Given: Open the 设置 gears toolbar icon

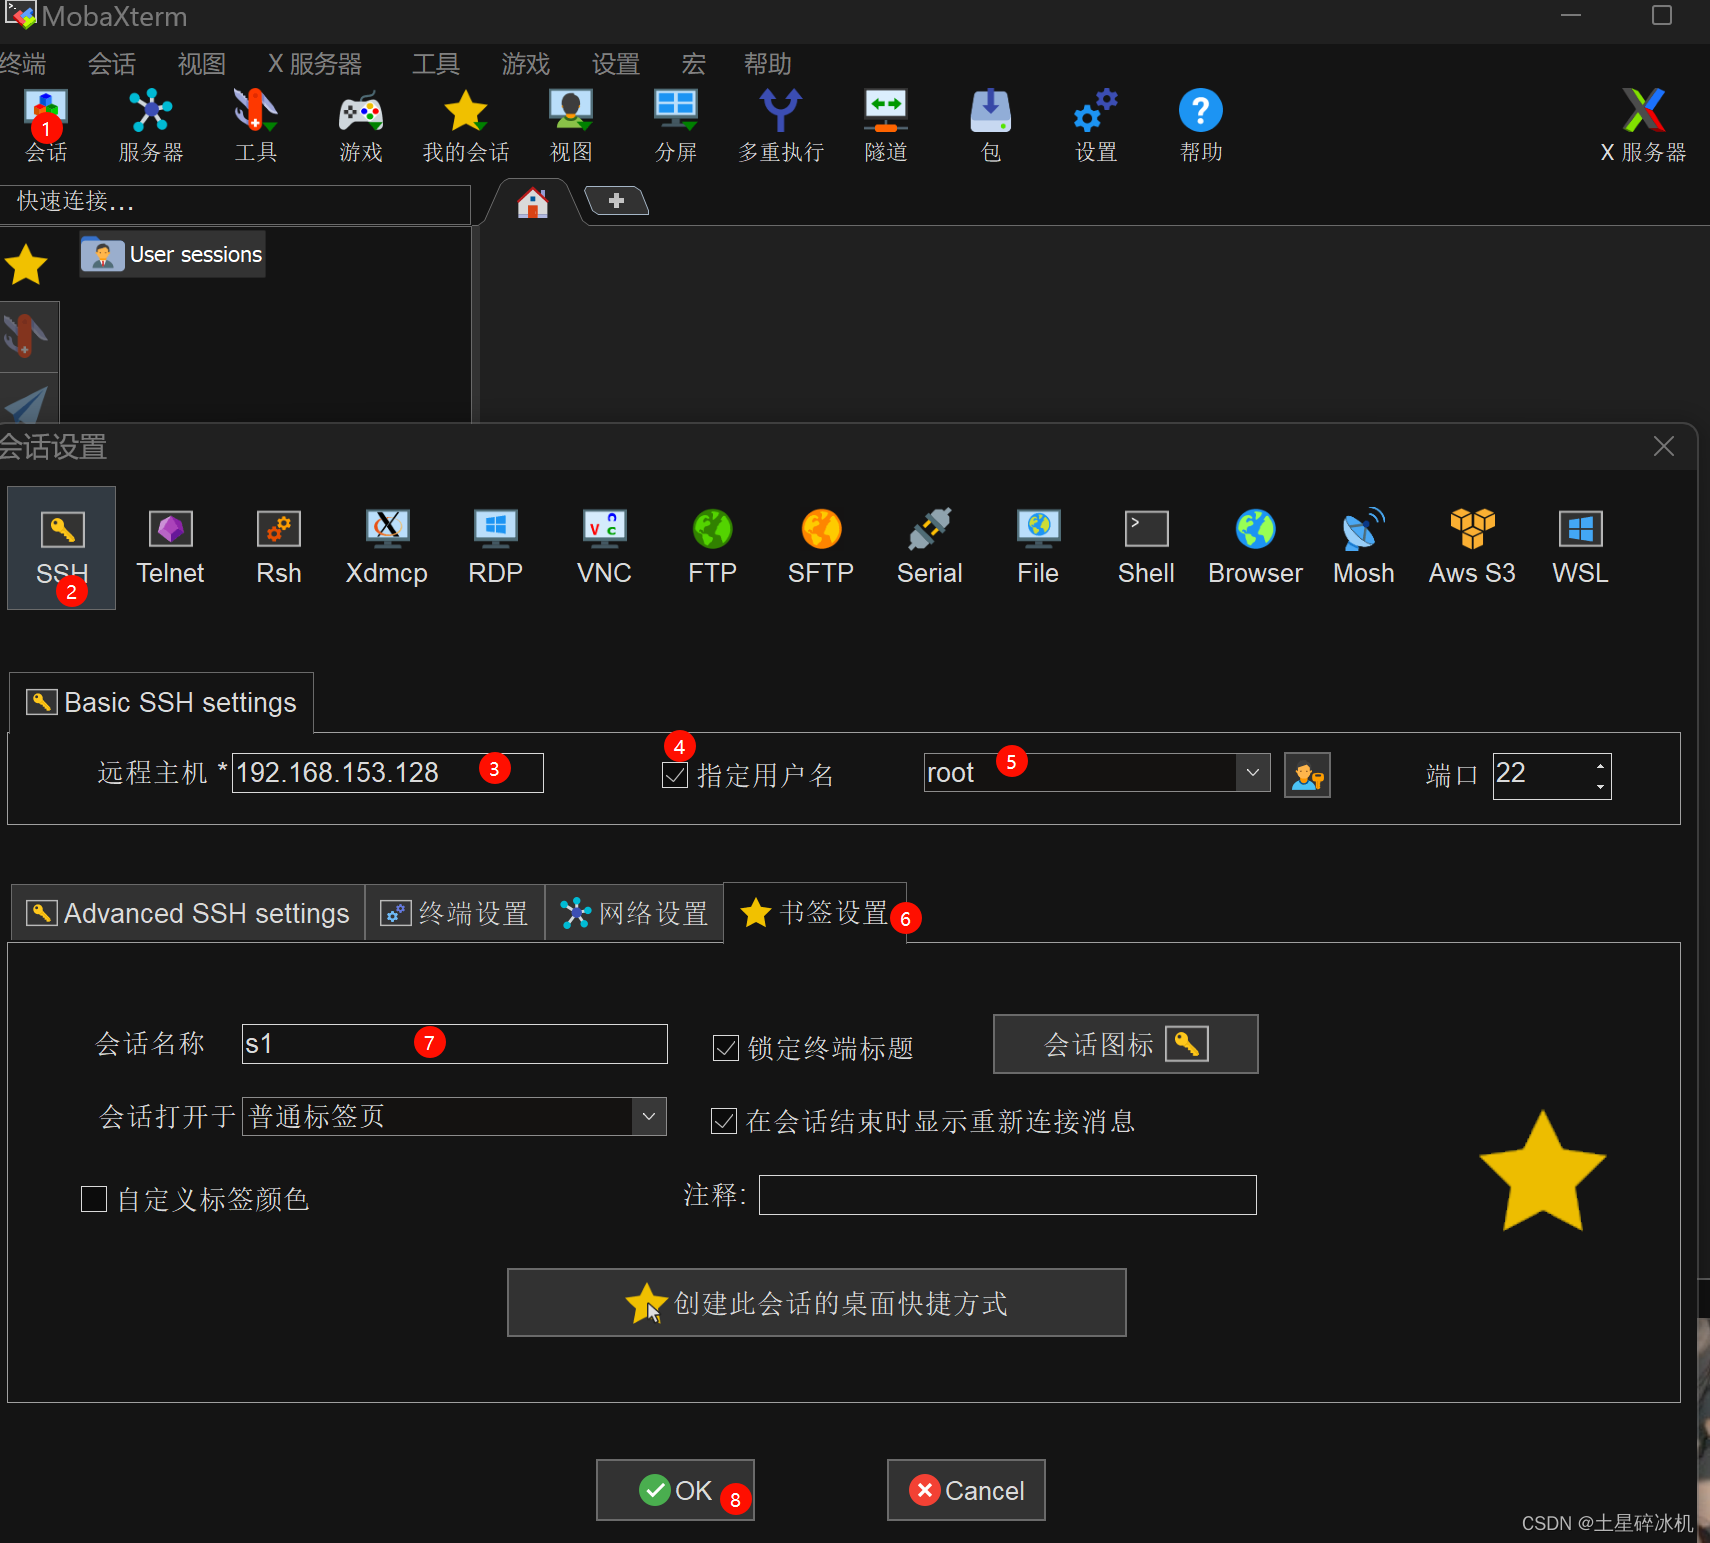Looking at the screenshot, I should pyautogui.click(x=1096, y=126).
